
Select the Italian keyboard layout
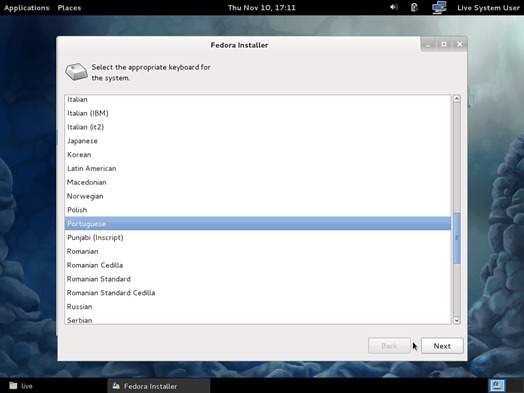pyautogui.click(x=258, y=99)
